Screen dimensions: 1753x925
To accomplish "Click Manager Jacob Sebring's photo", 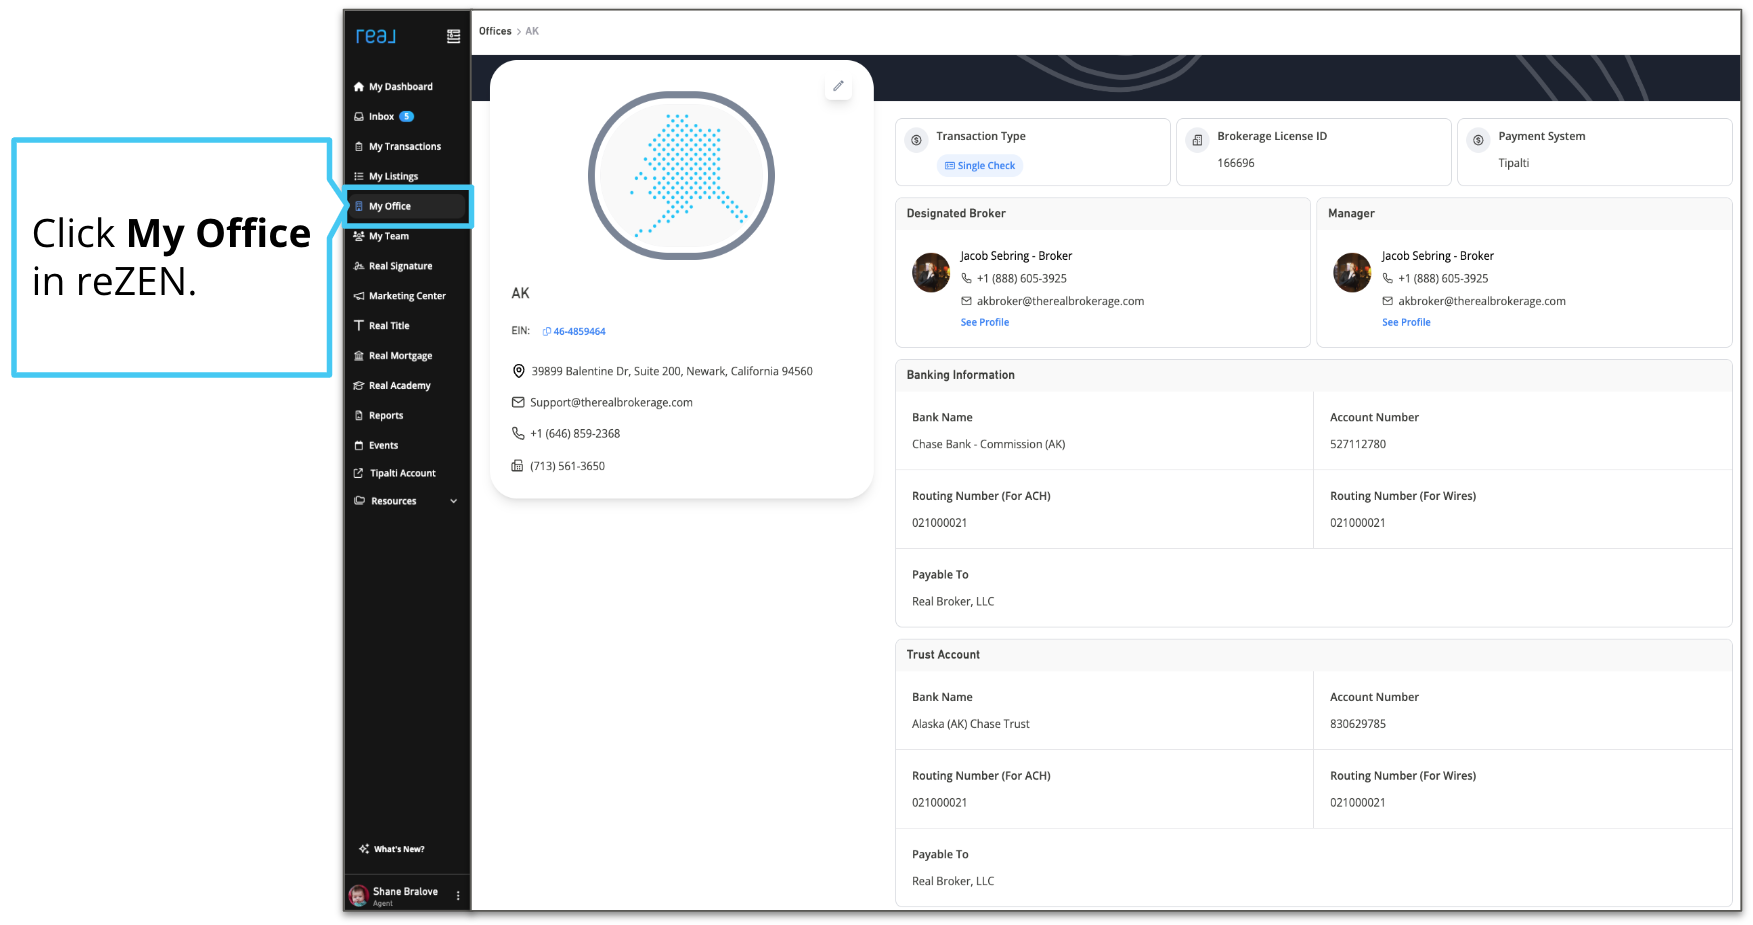I will pos(1352,273).
